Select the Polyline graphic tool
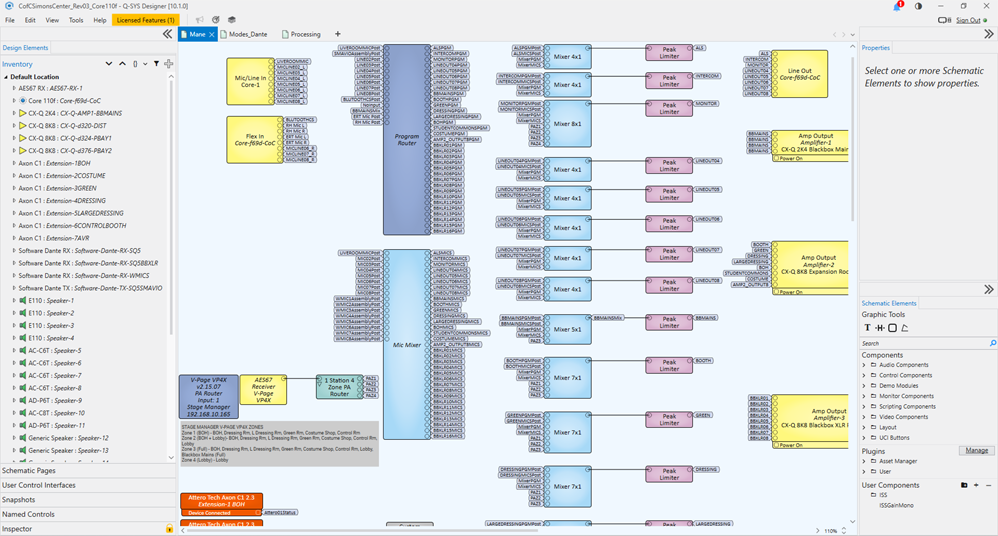998x536 pixels. click(x=904, y=328)
